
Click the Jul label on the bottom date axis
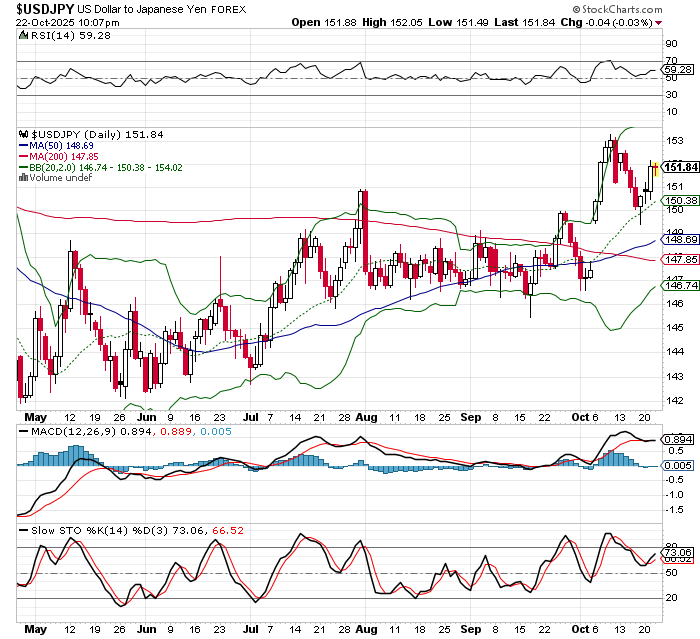(250, 629)
